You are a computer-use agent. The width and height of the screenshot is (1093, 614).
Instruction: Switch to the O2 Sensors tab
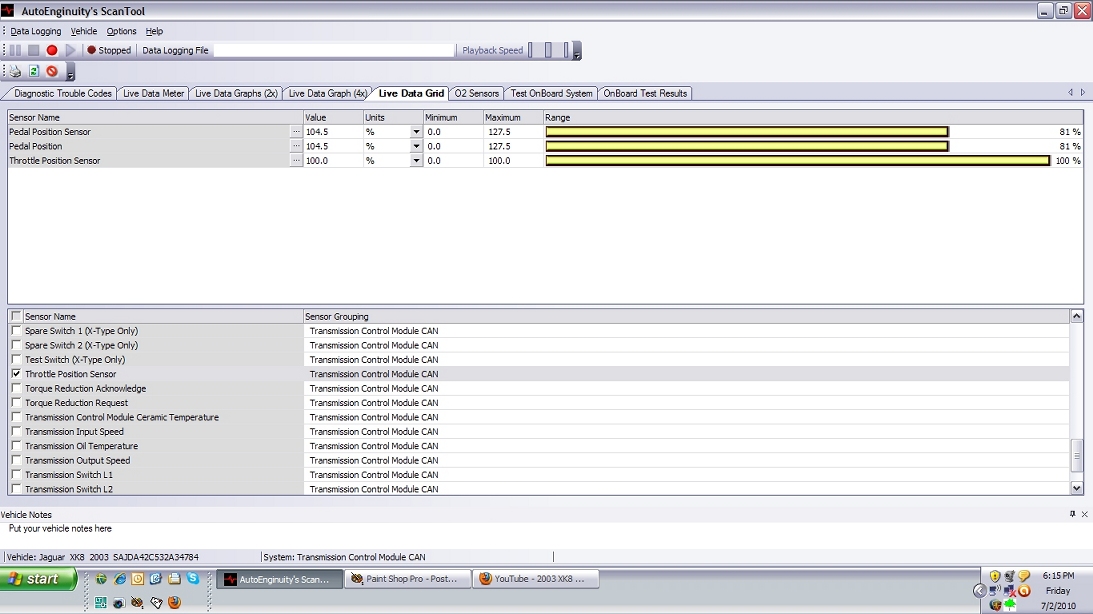click(x=477, y=93)
